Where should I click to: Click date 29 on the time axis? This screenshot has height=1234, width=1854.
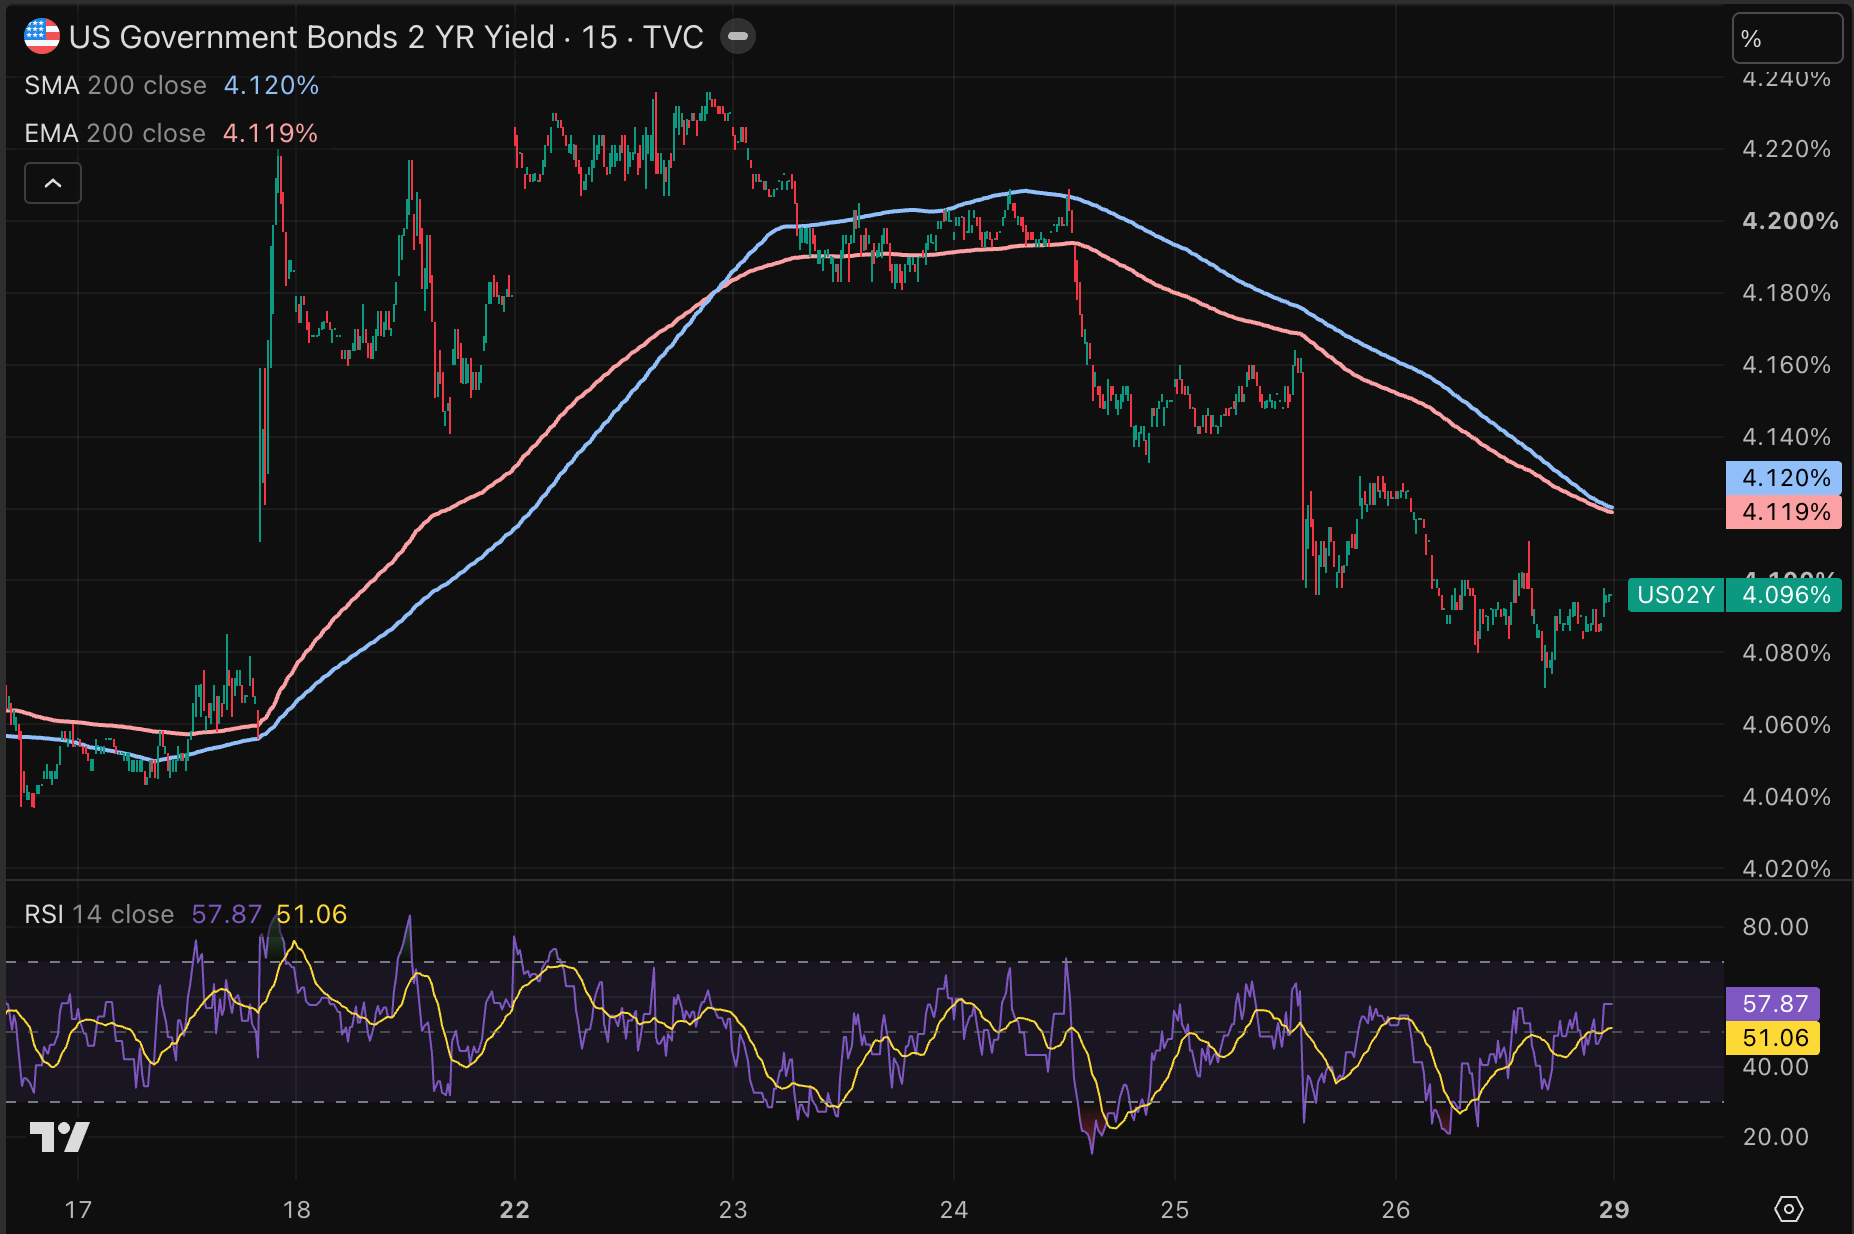point(1614,1210)
